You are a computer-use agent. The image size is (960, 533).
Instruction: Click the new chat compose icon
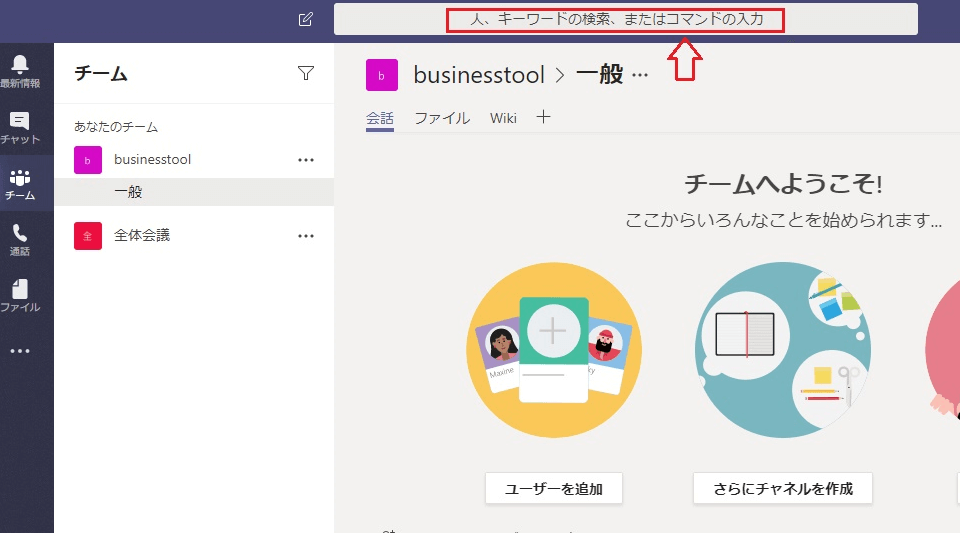(x=306, y=19)
